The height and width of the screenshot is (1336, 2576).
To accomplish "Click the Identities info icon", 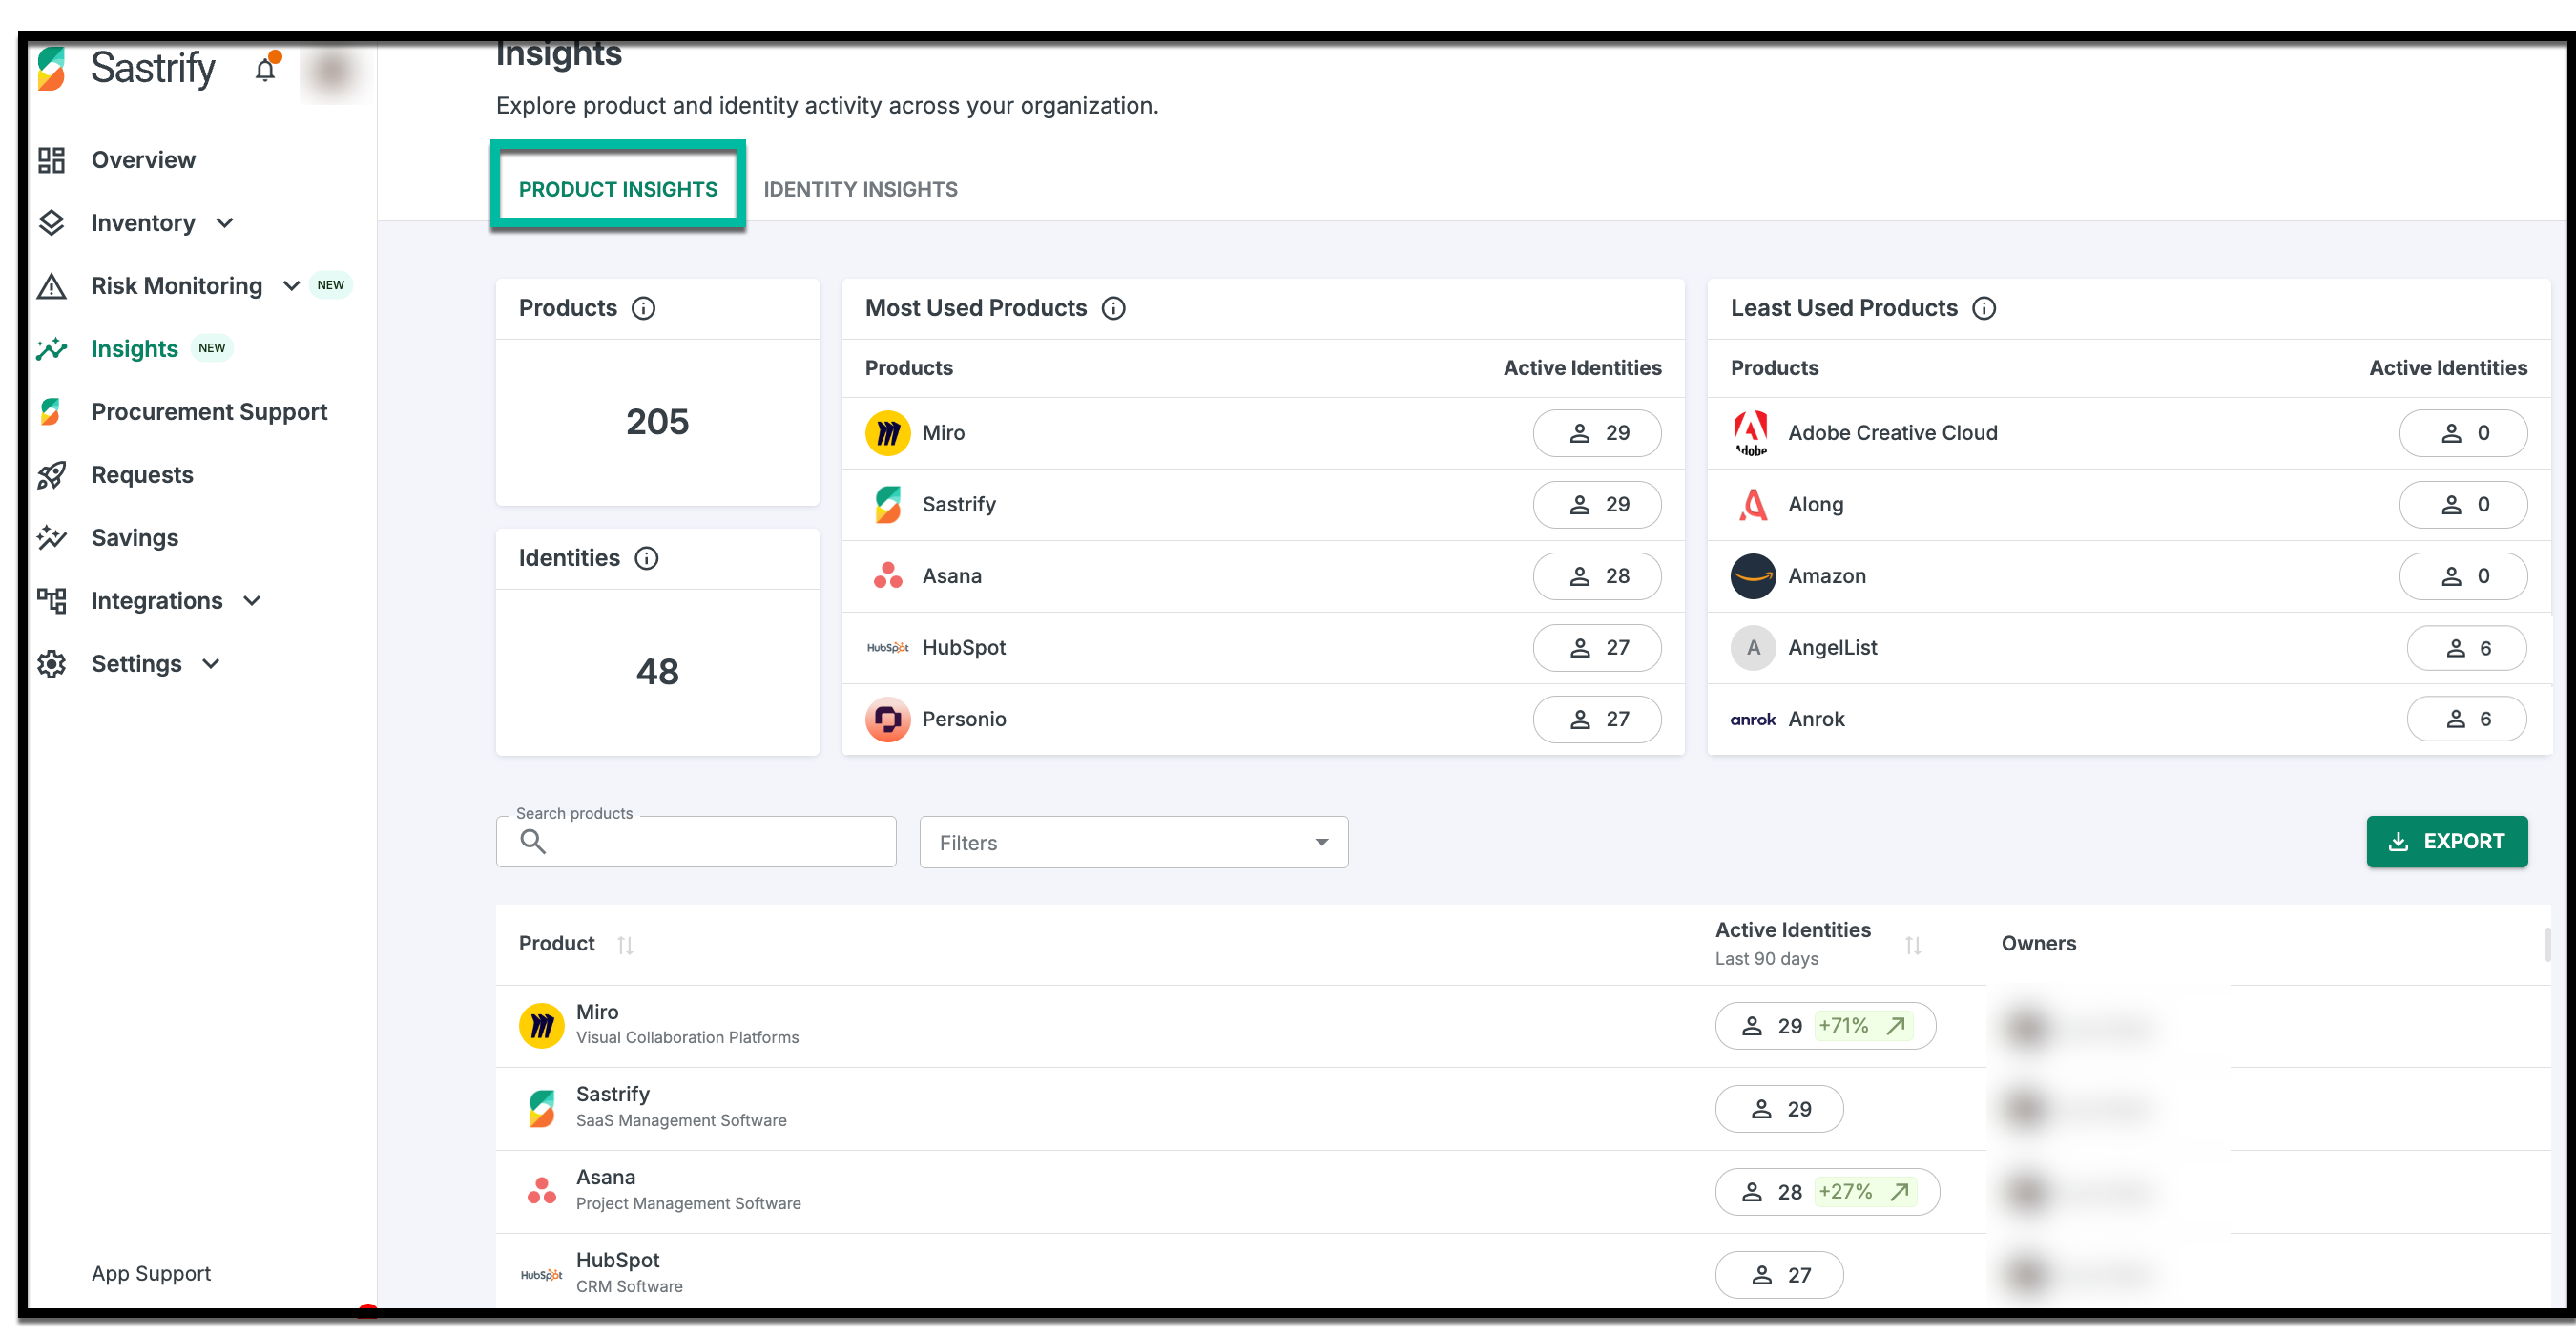I will coord(647,558).
